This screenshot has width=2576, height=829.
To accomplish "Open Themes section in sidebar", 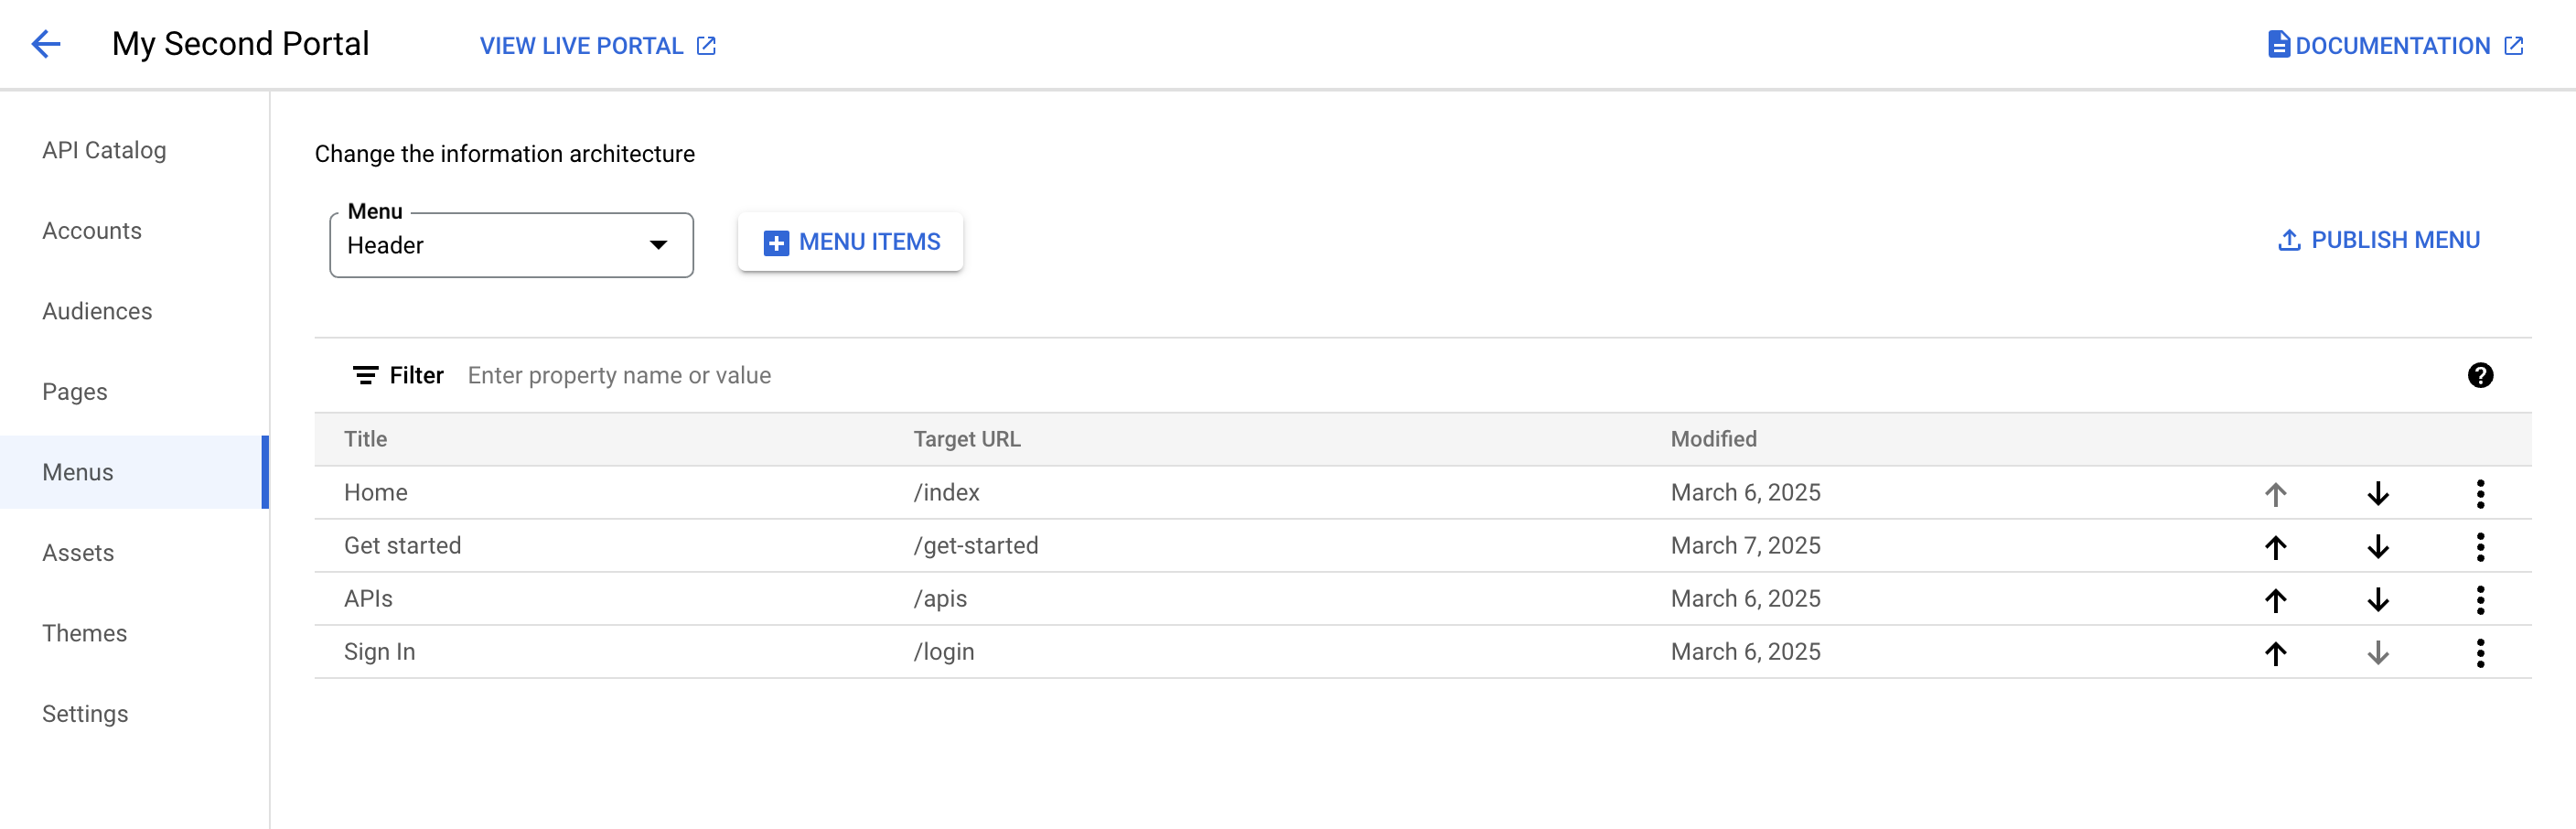I will pyautogui.click(x=84, y=633).
